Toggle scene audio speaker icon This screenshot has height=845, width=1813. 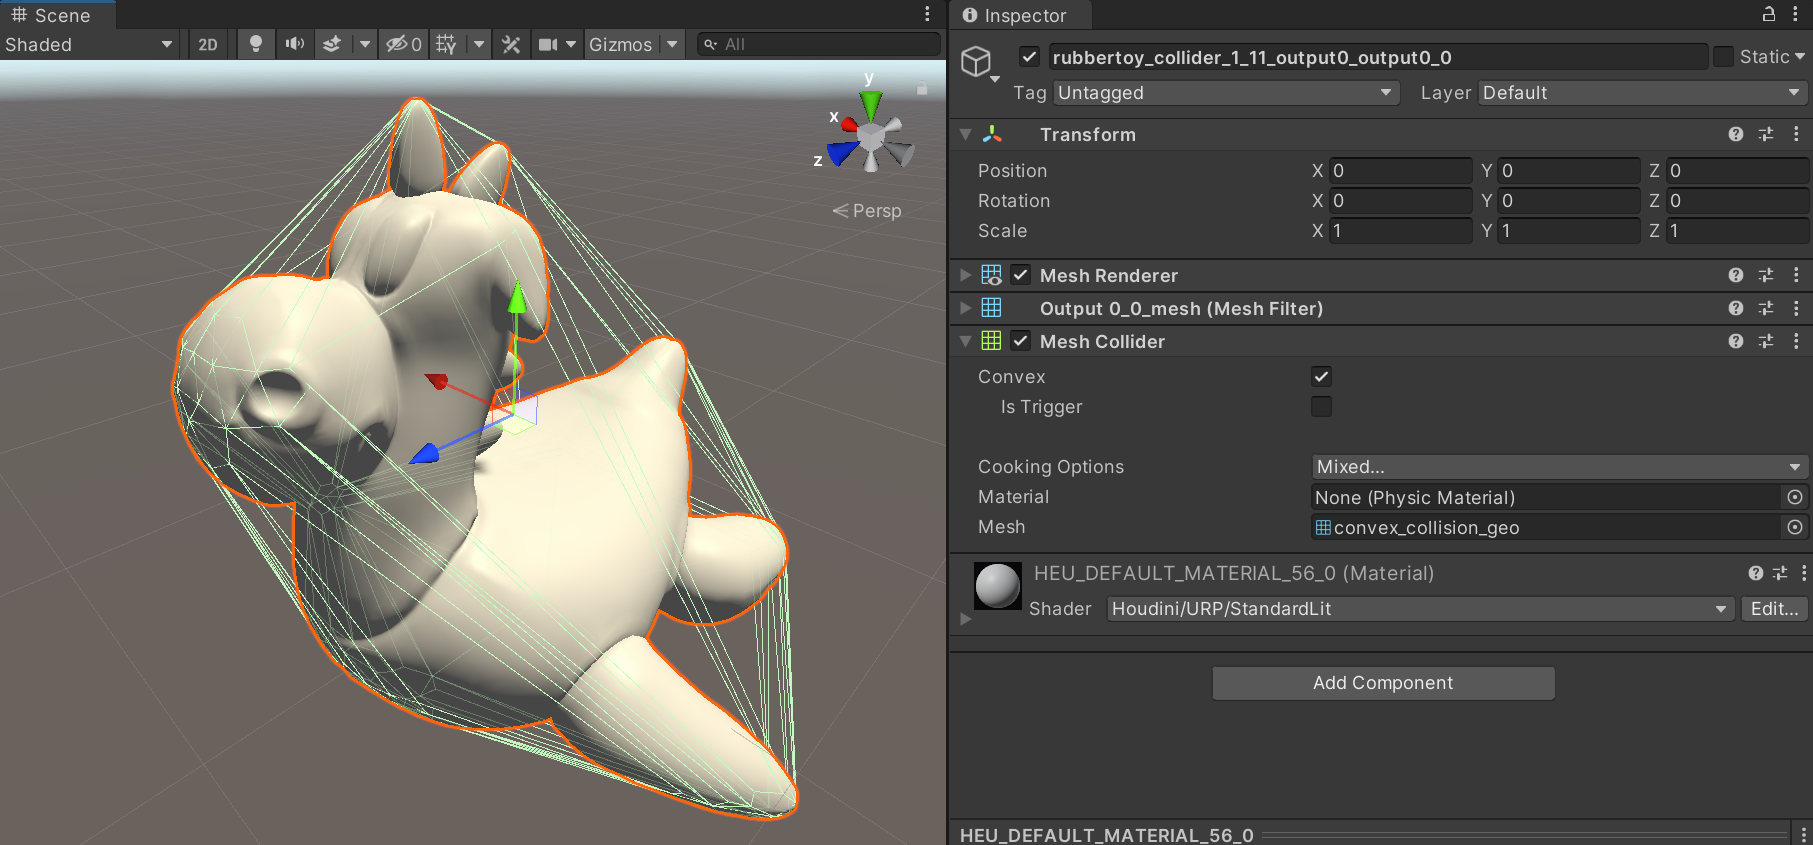(294, 44)
